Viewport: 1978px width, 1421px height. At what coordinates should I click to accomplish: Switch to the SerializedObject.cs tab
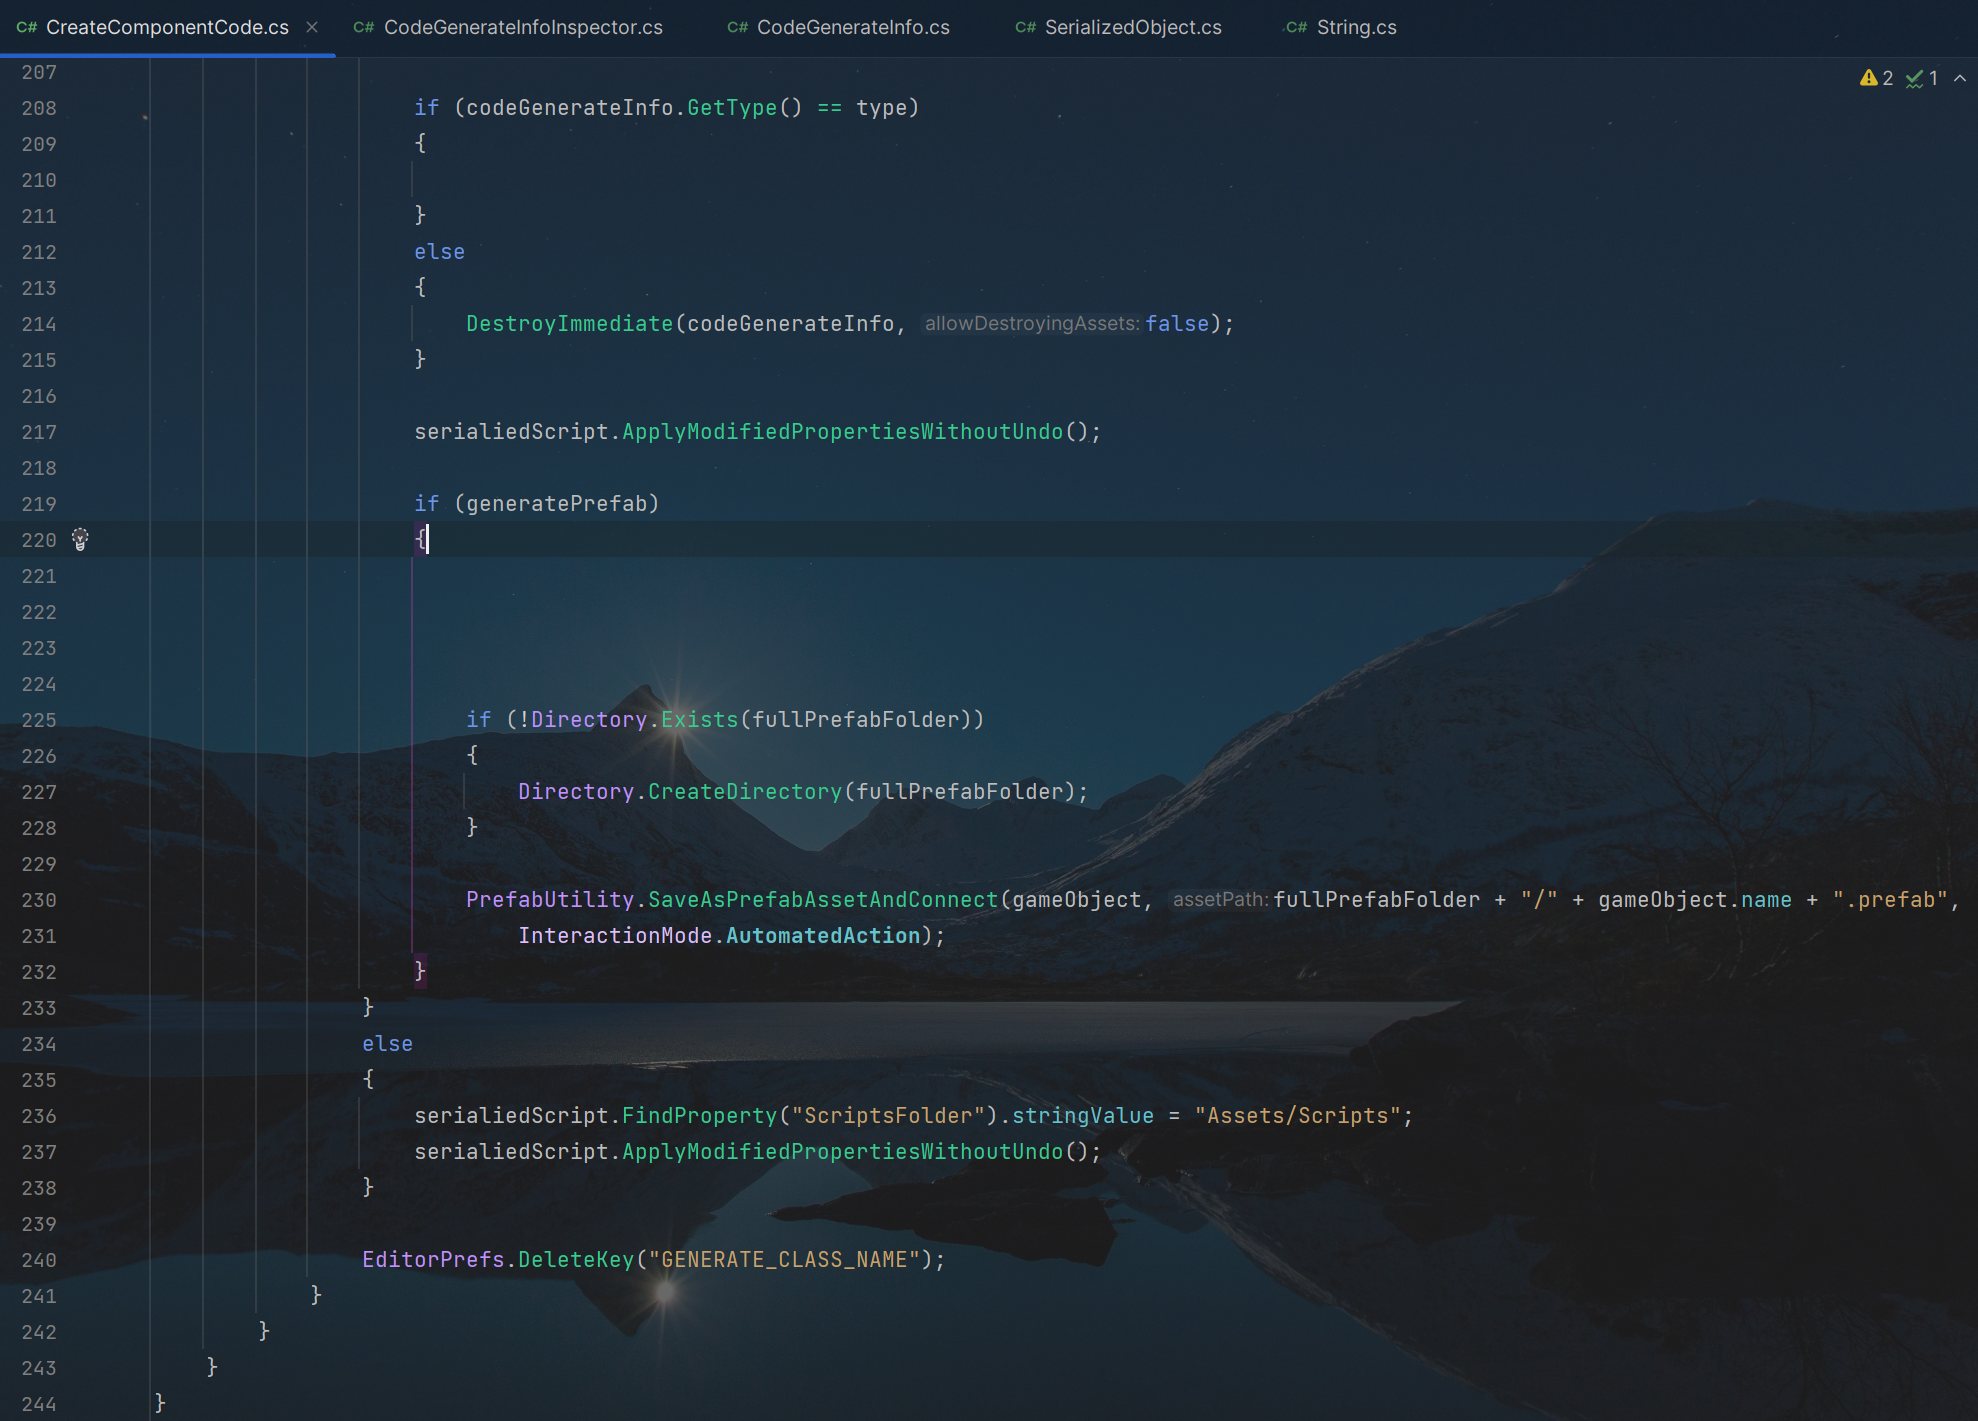(x=1132, y=27)
